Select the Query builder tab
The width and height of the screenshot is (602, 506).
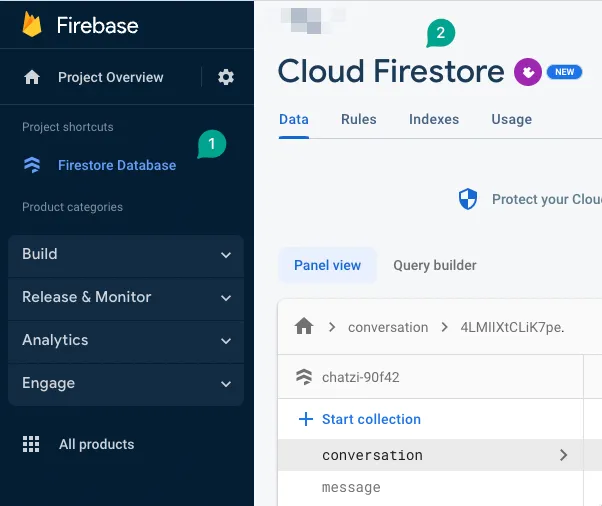[435, 265]
